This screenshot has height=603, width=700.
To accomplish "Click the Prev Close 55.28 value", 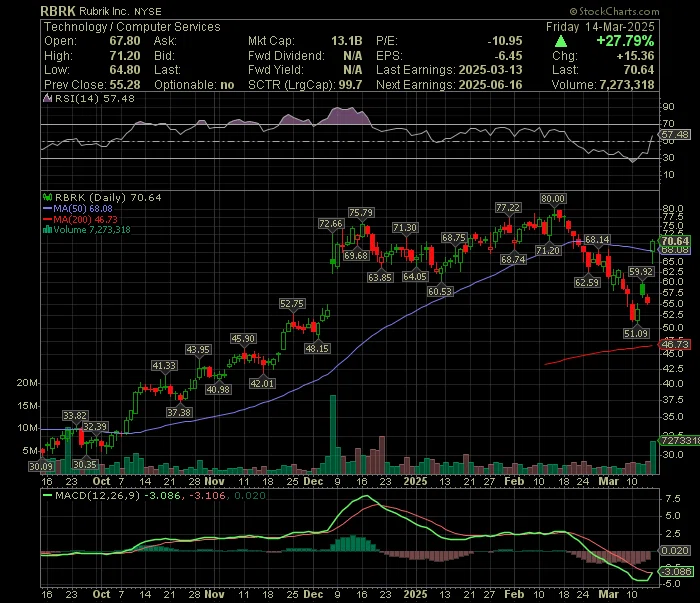I will point(125,85).
